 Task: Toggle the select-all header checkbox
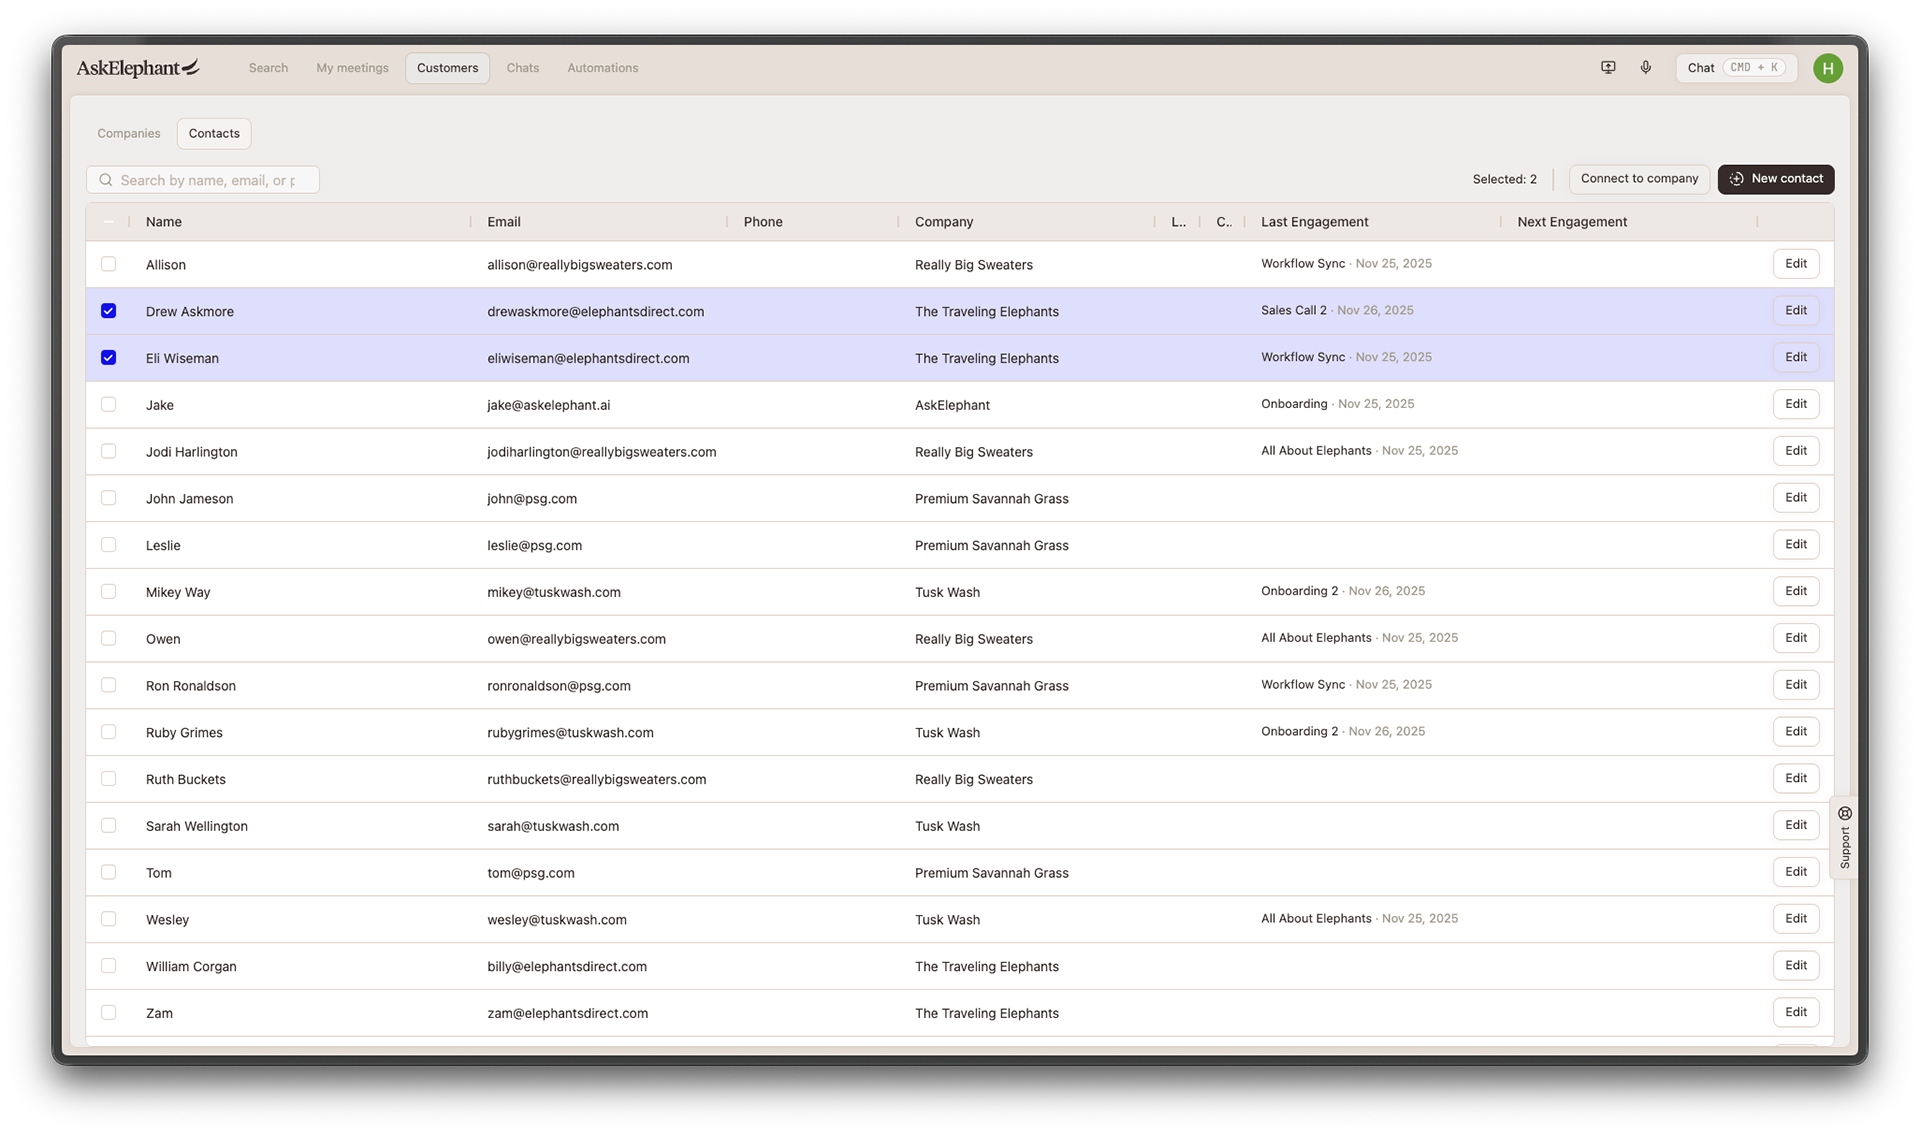[108, 222]
